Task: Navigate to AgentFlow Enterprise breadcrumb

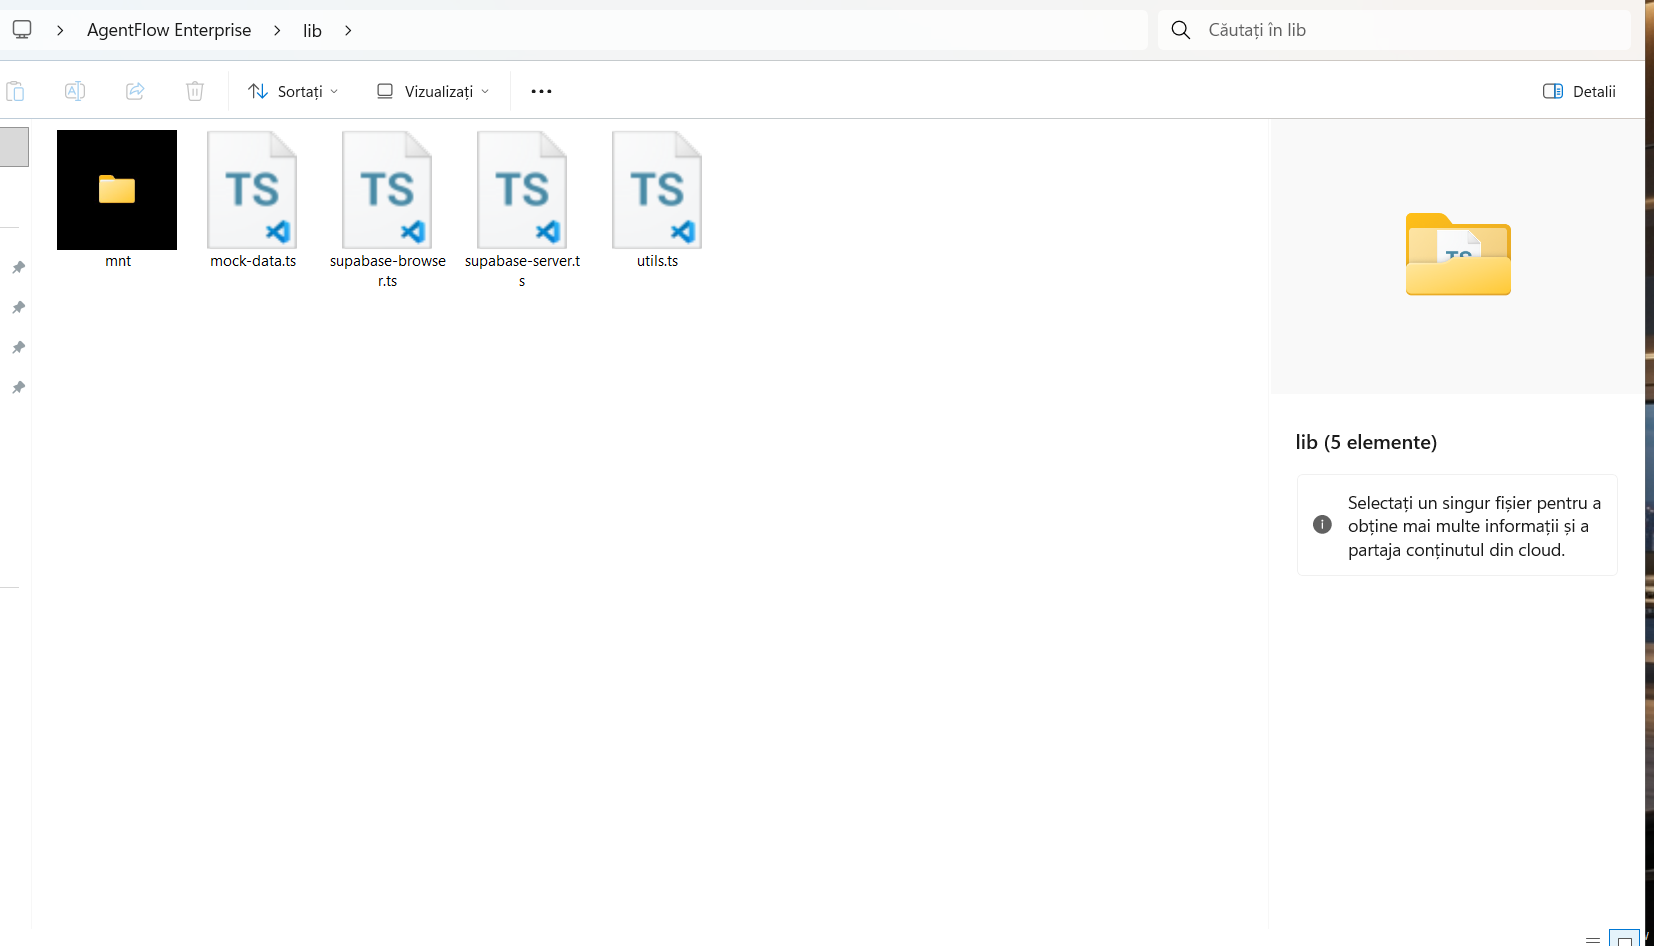Action: pyautogui.click(x=169, y=30)
